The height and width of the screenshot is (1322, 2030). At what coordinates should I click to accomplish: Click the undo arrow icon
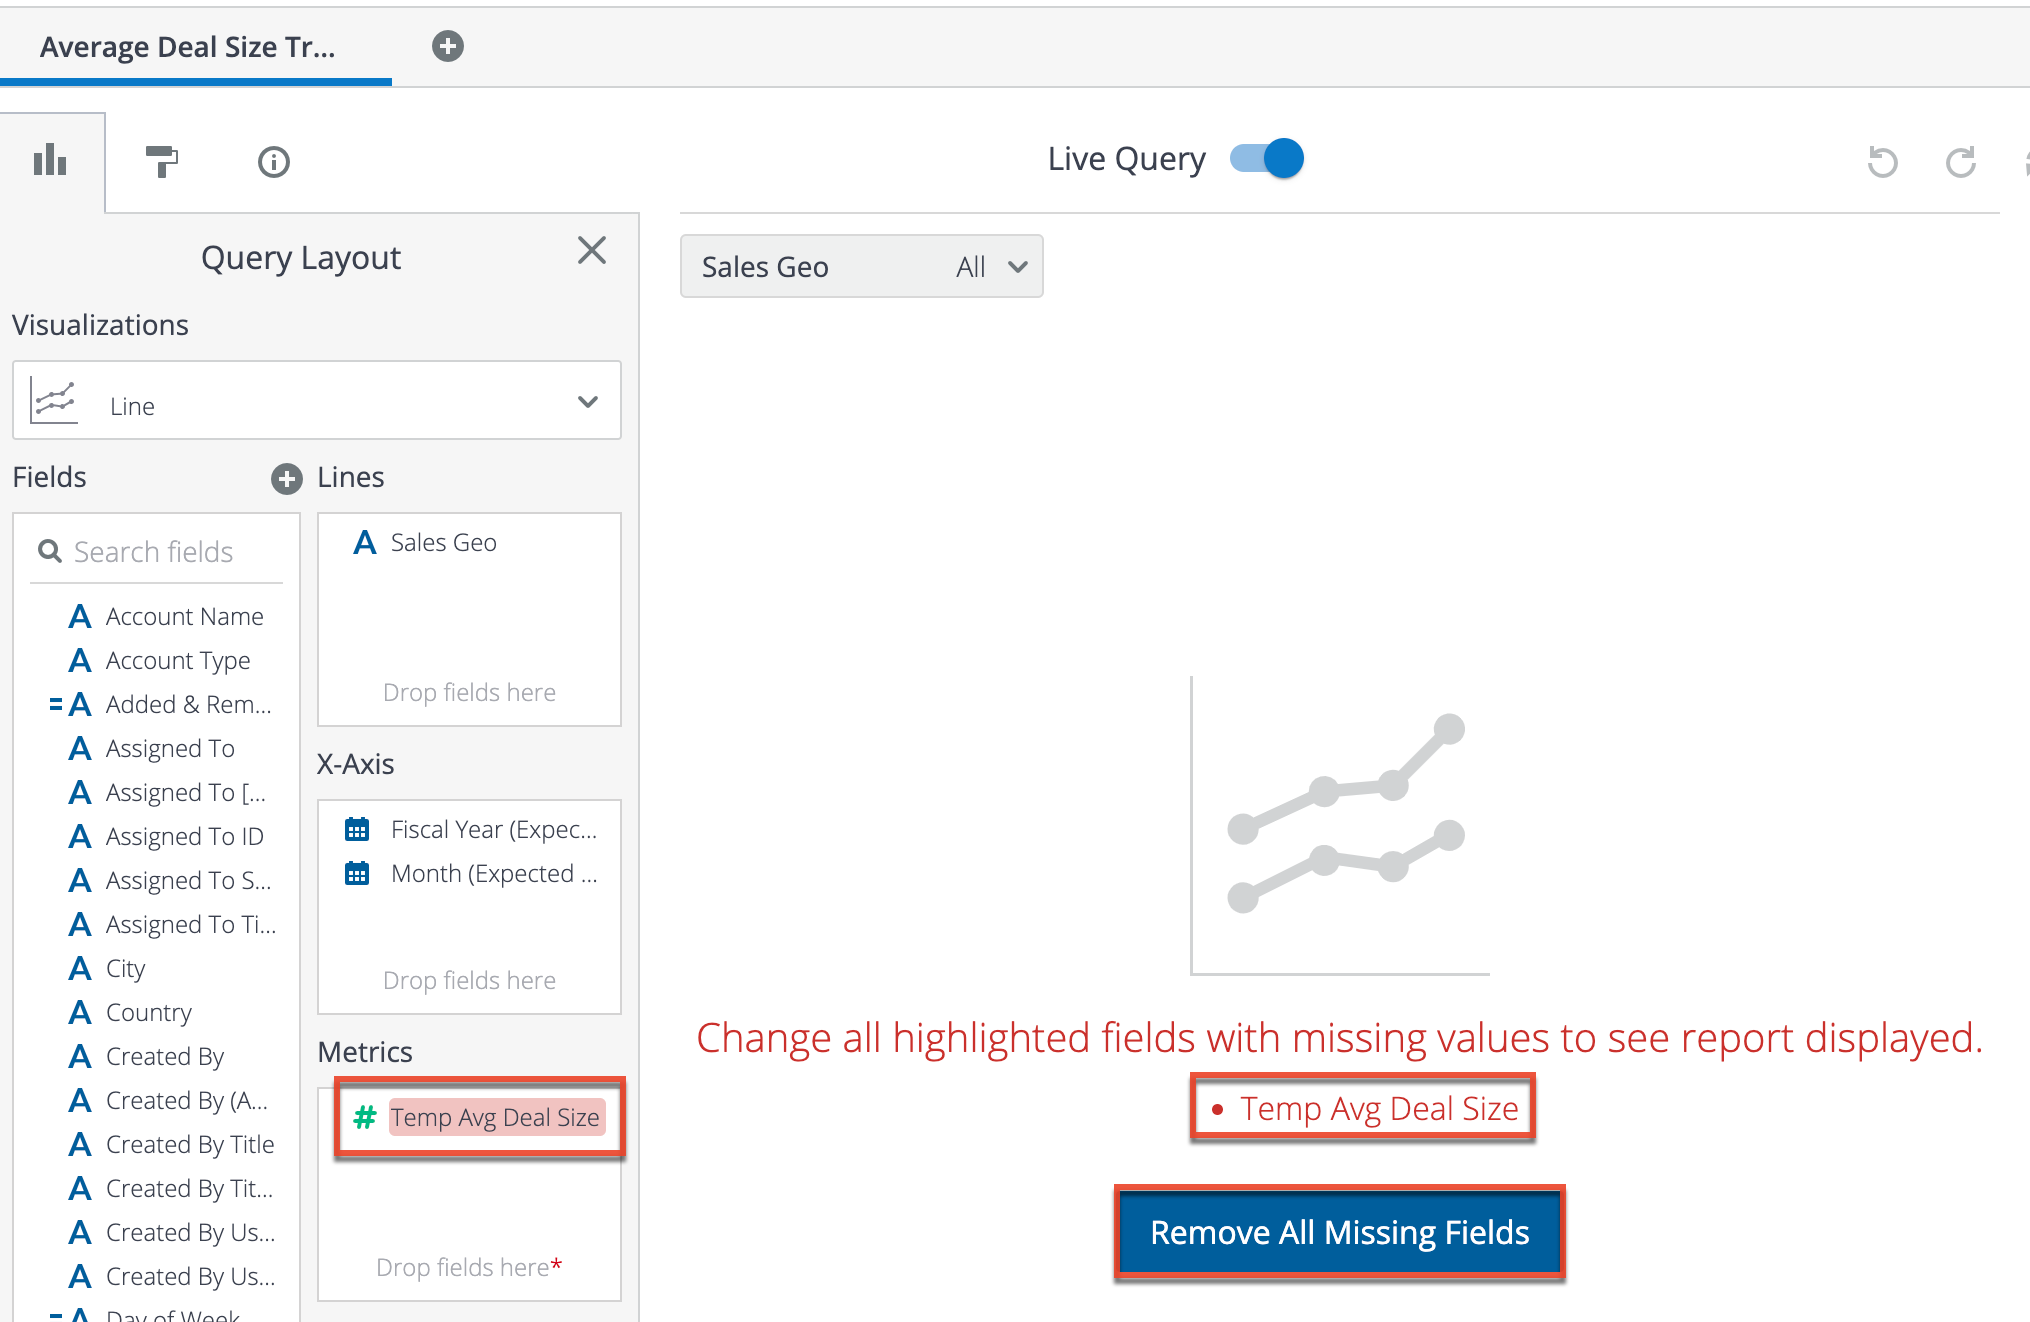(x=1882, y=161)
